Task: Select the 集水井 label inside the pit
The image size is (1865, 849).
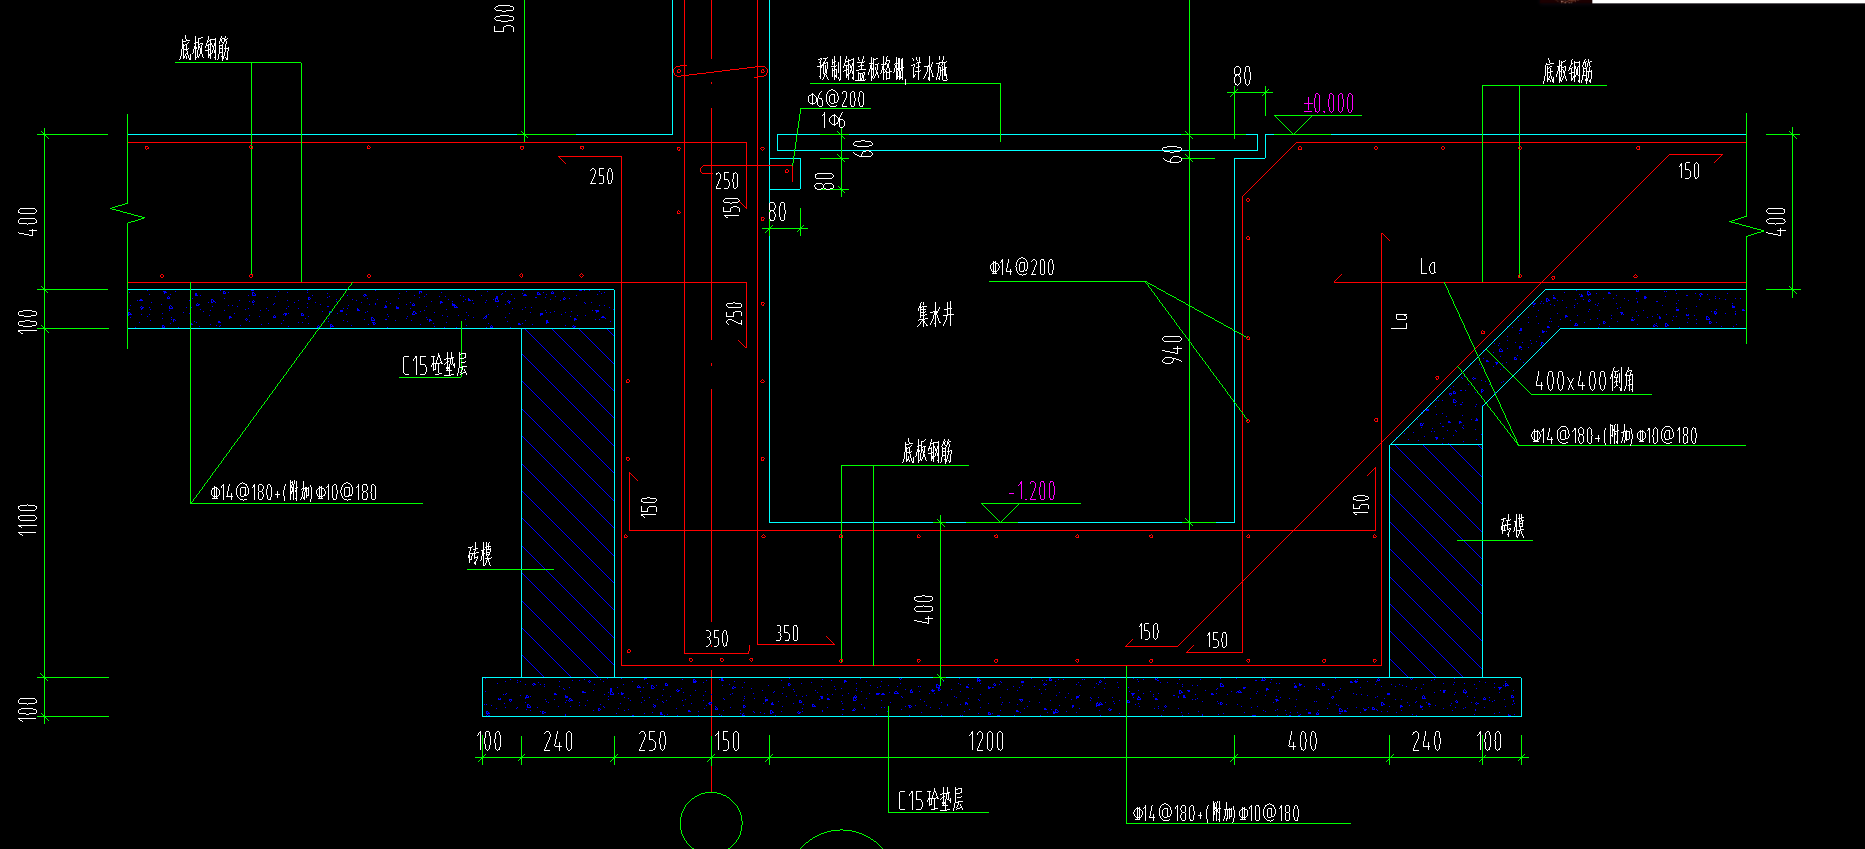Action: (935, 316)
